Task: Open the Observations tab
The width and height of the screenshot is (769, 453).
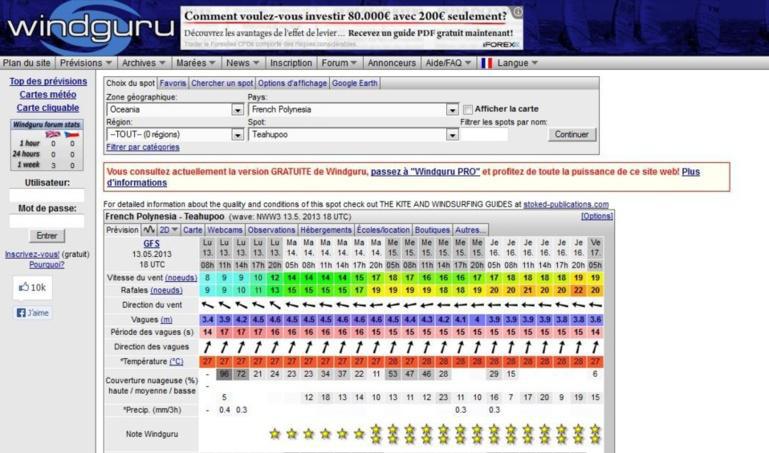Action: tap(271, 229)
